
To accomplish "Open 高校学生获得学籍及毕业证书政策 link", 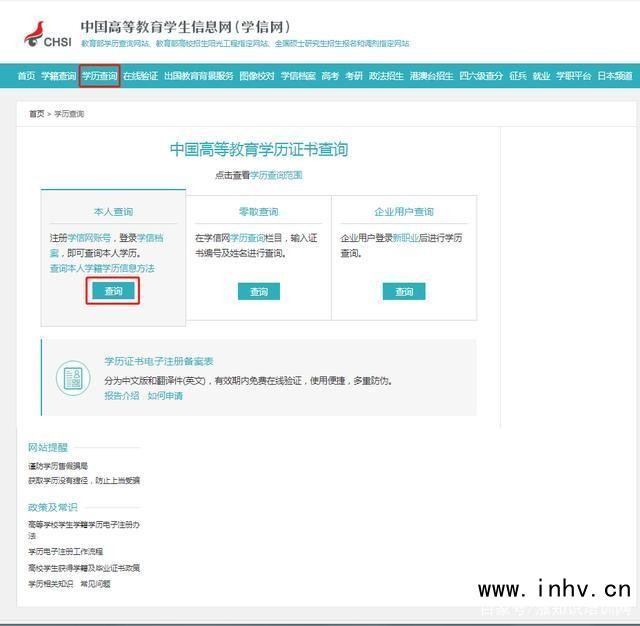I will (84, 568).
